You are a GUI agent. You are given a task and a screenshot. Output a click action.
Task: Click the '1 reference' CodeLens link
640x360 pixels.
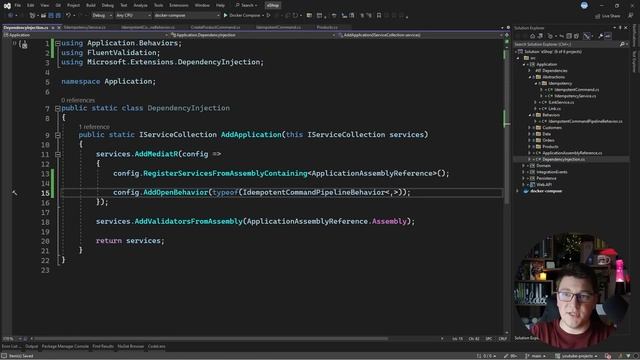[94, 127]
